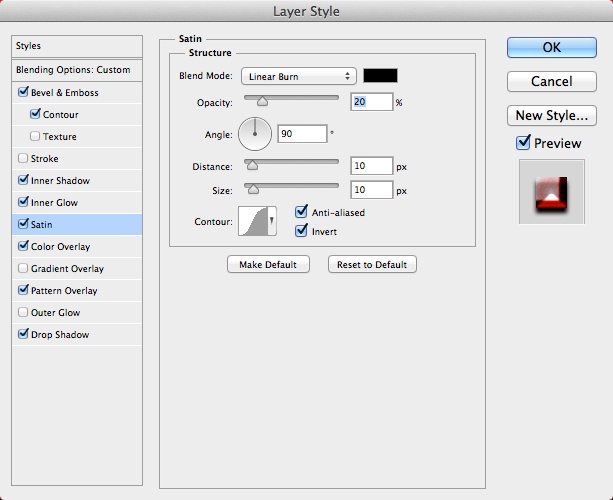Click the Distance value field

pos(371,166)
